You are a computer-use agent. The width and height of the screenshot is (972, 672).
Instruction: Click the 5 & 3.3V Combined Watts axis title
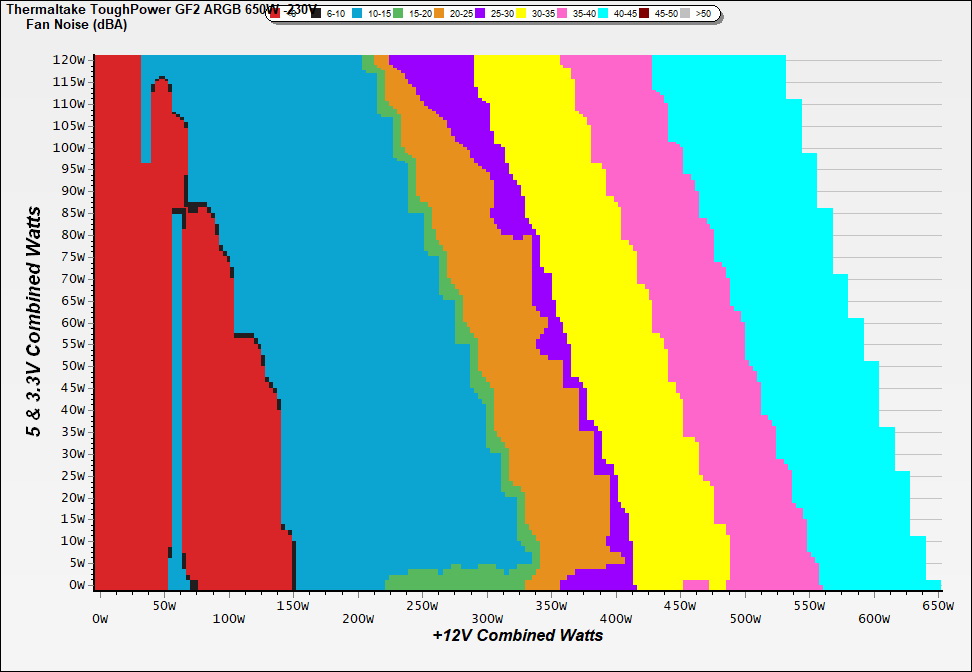pyautogui.click(x=34, y=322)
